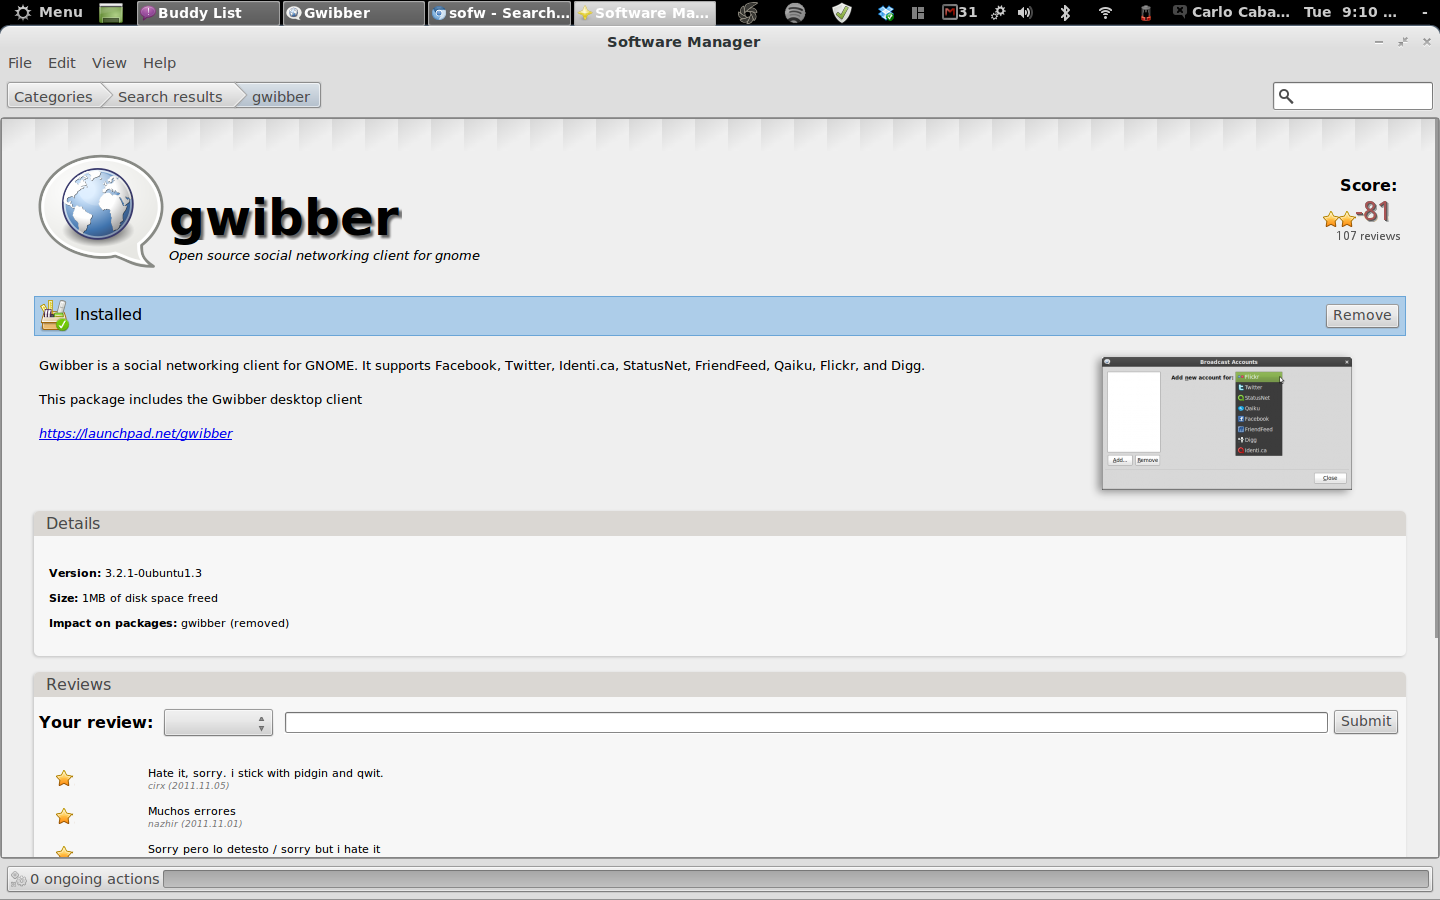Switch to the Gwibber taskbar window
1440x900 pixels.
point(354,13)
